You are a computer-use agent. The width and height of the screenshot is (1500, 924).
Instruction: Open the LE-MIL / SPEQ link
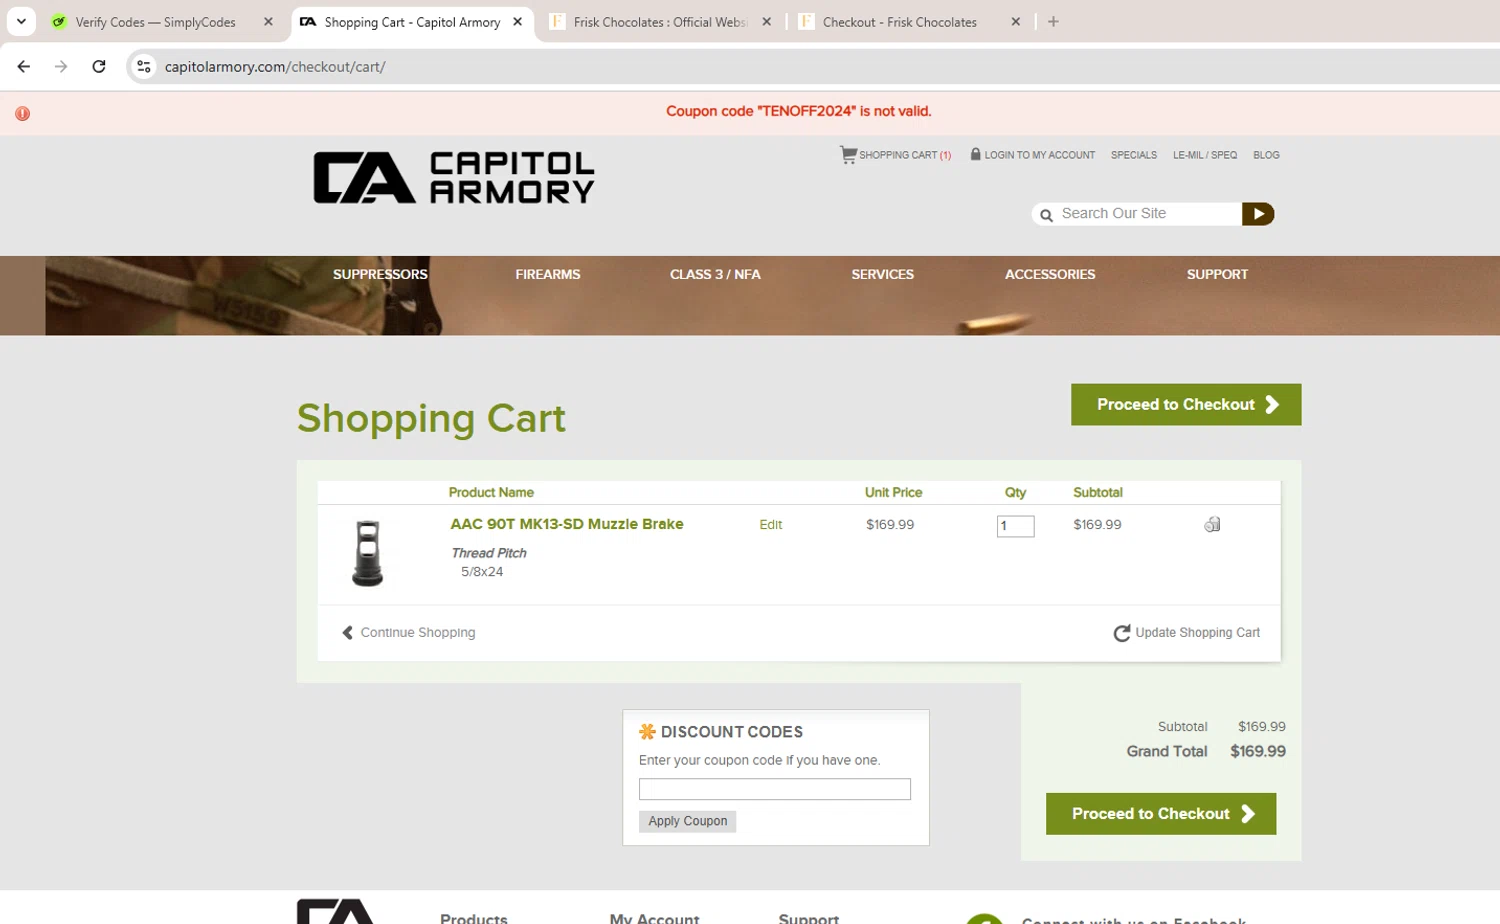point(1204,155)
